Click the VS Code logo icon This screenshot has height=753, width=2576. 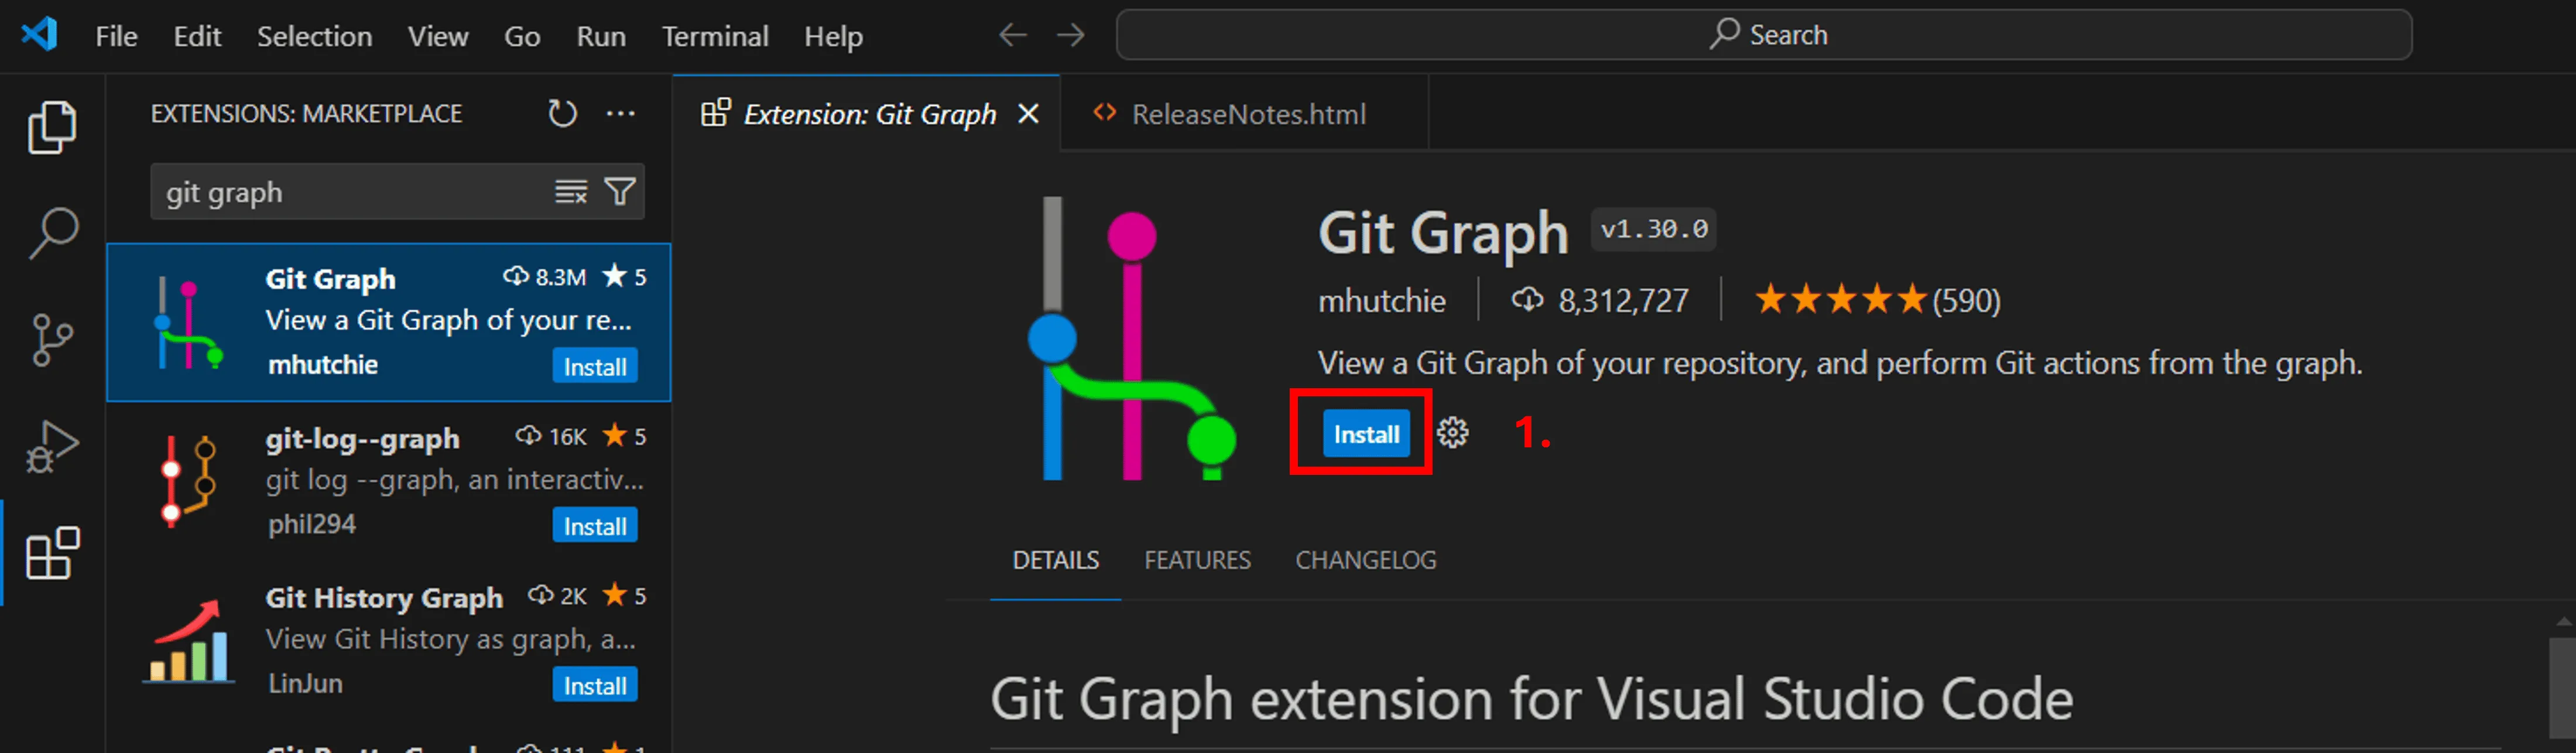(40, 35)
